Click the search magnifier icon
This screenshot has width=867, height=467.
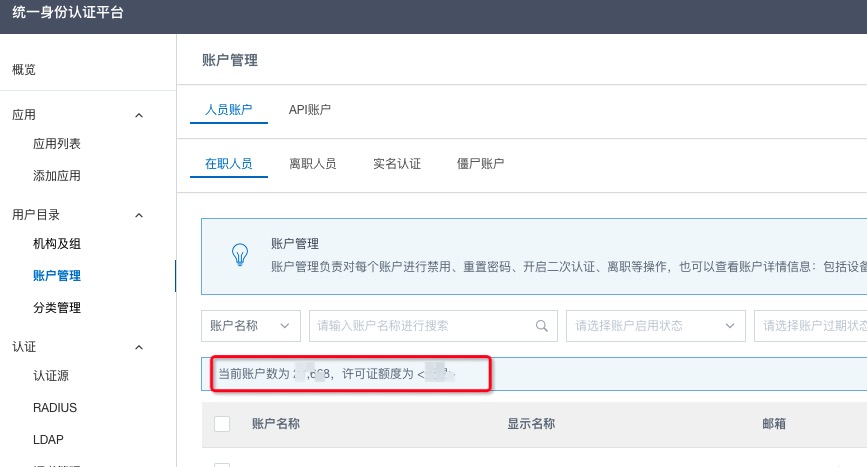[542, 325]
